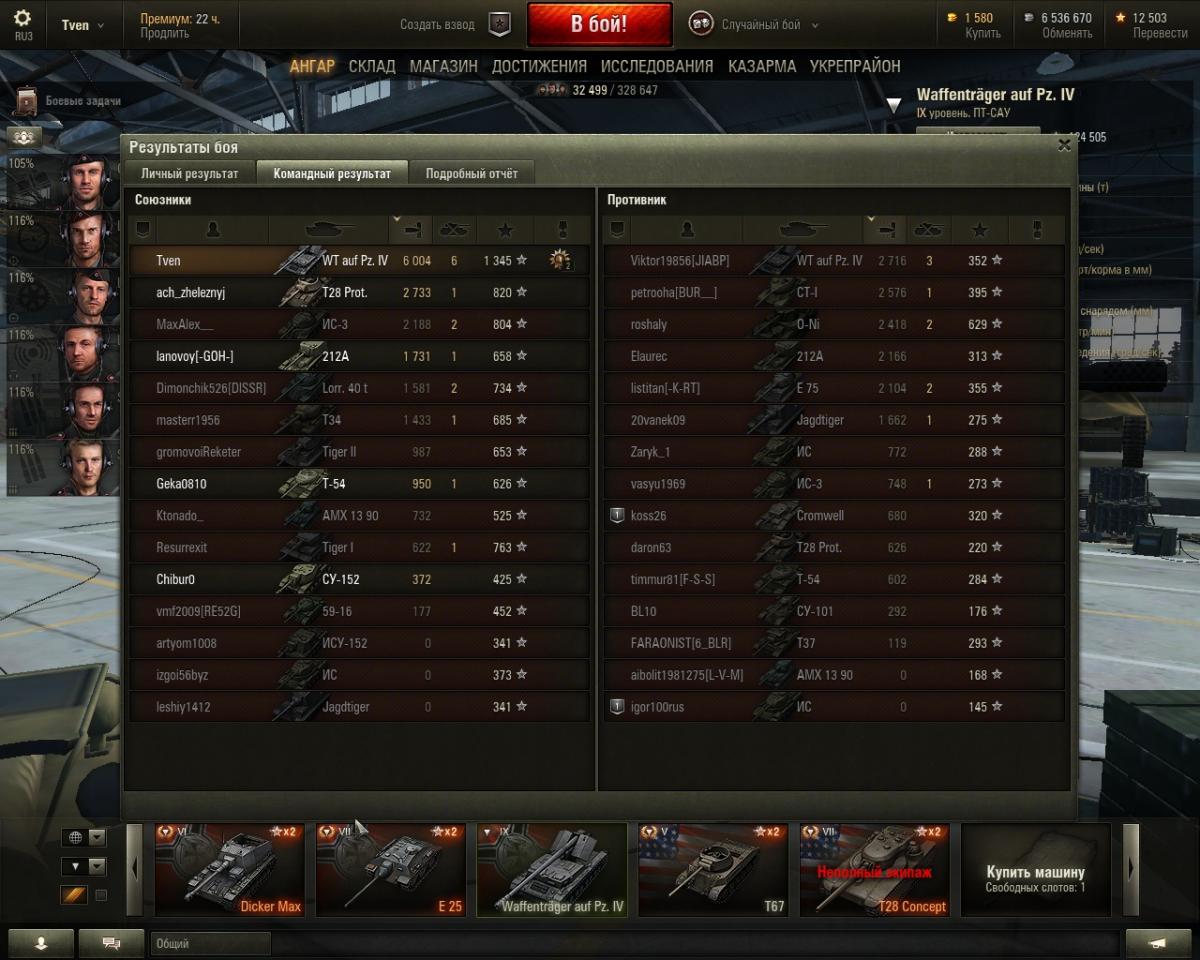Toggle the elite vehicles stripe filter
Viewport: 1200px width, 960px height.
75,895
